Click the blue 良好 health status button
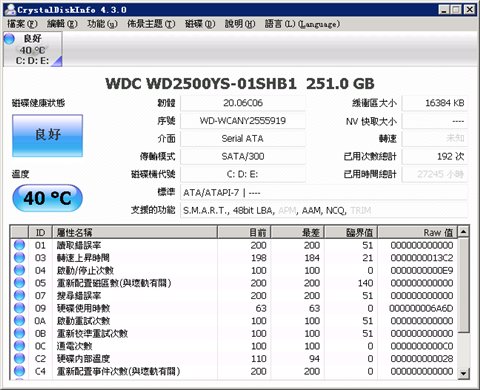 coord(47,135)
